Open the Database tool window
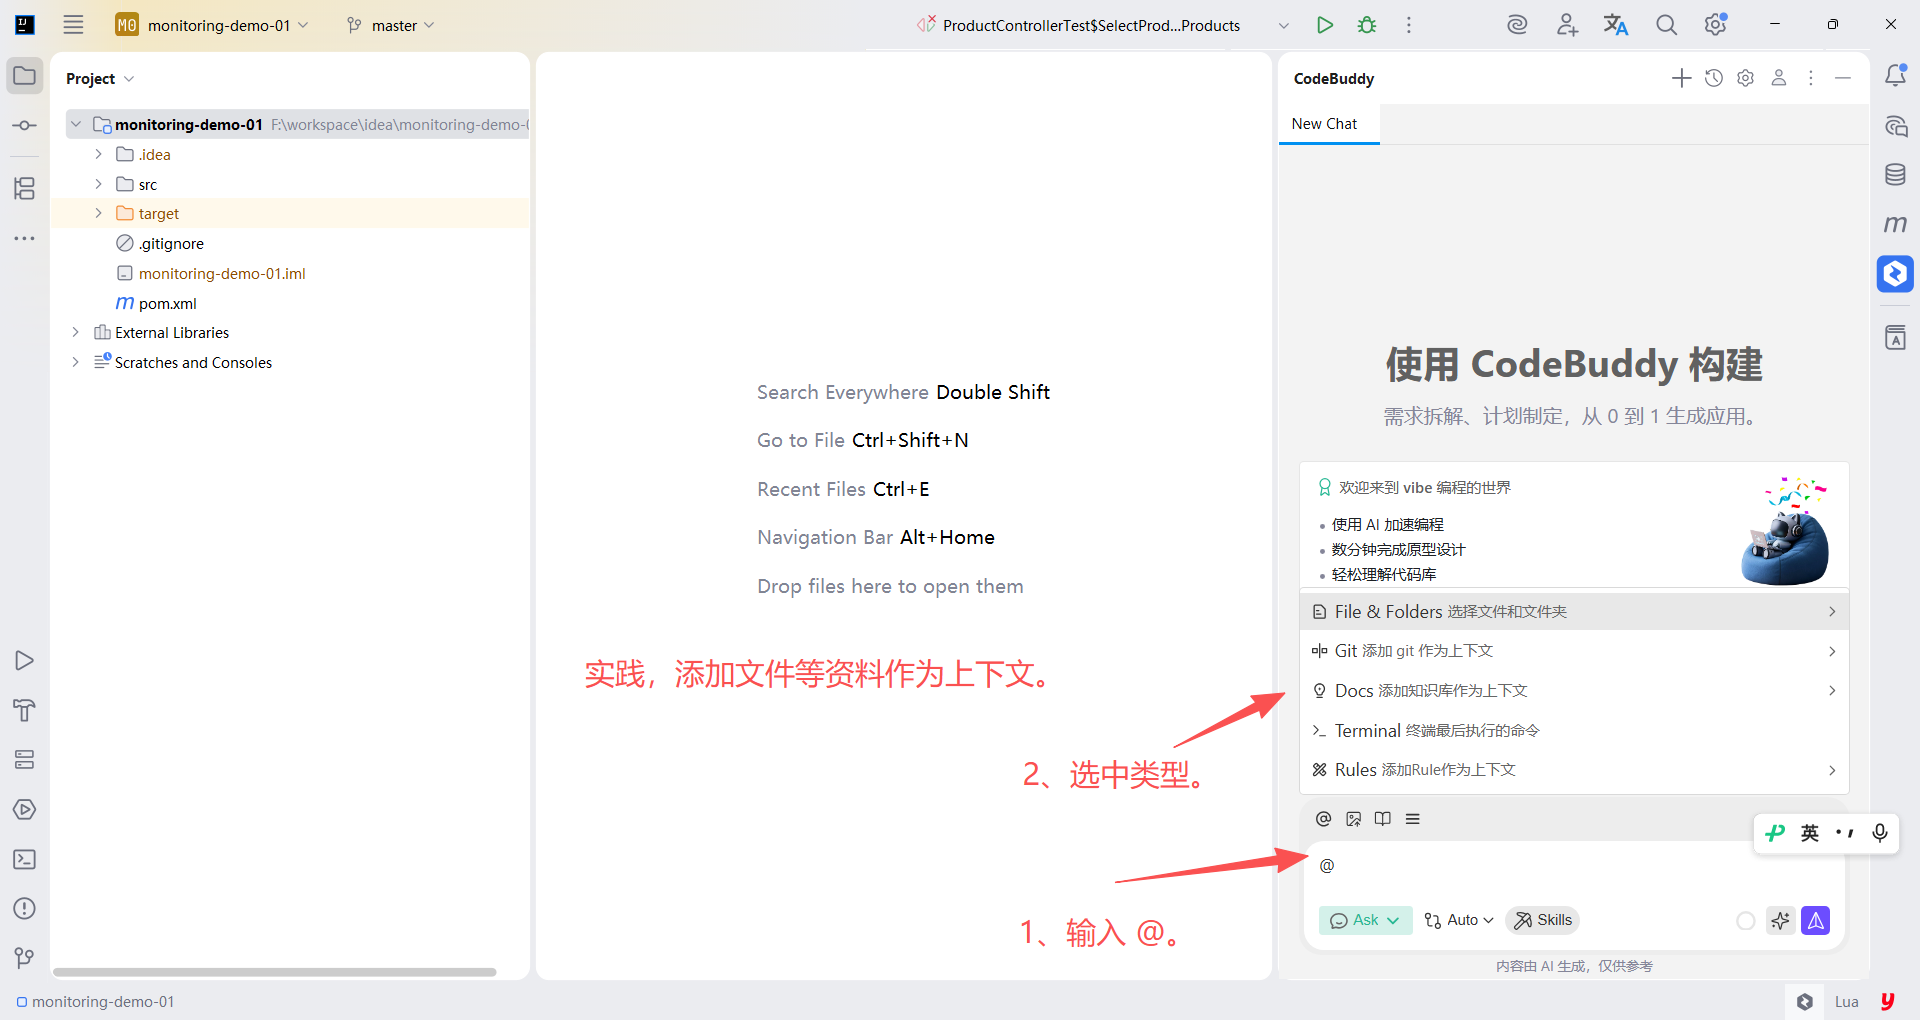1920x1020 pixels. tap(1895, 175)
